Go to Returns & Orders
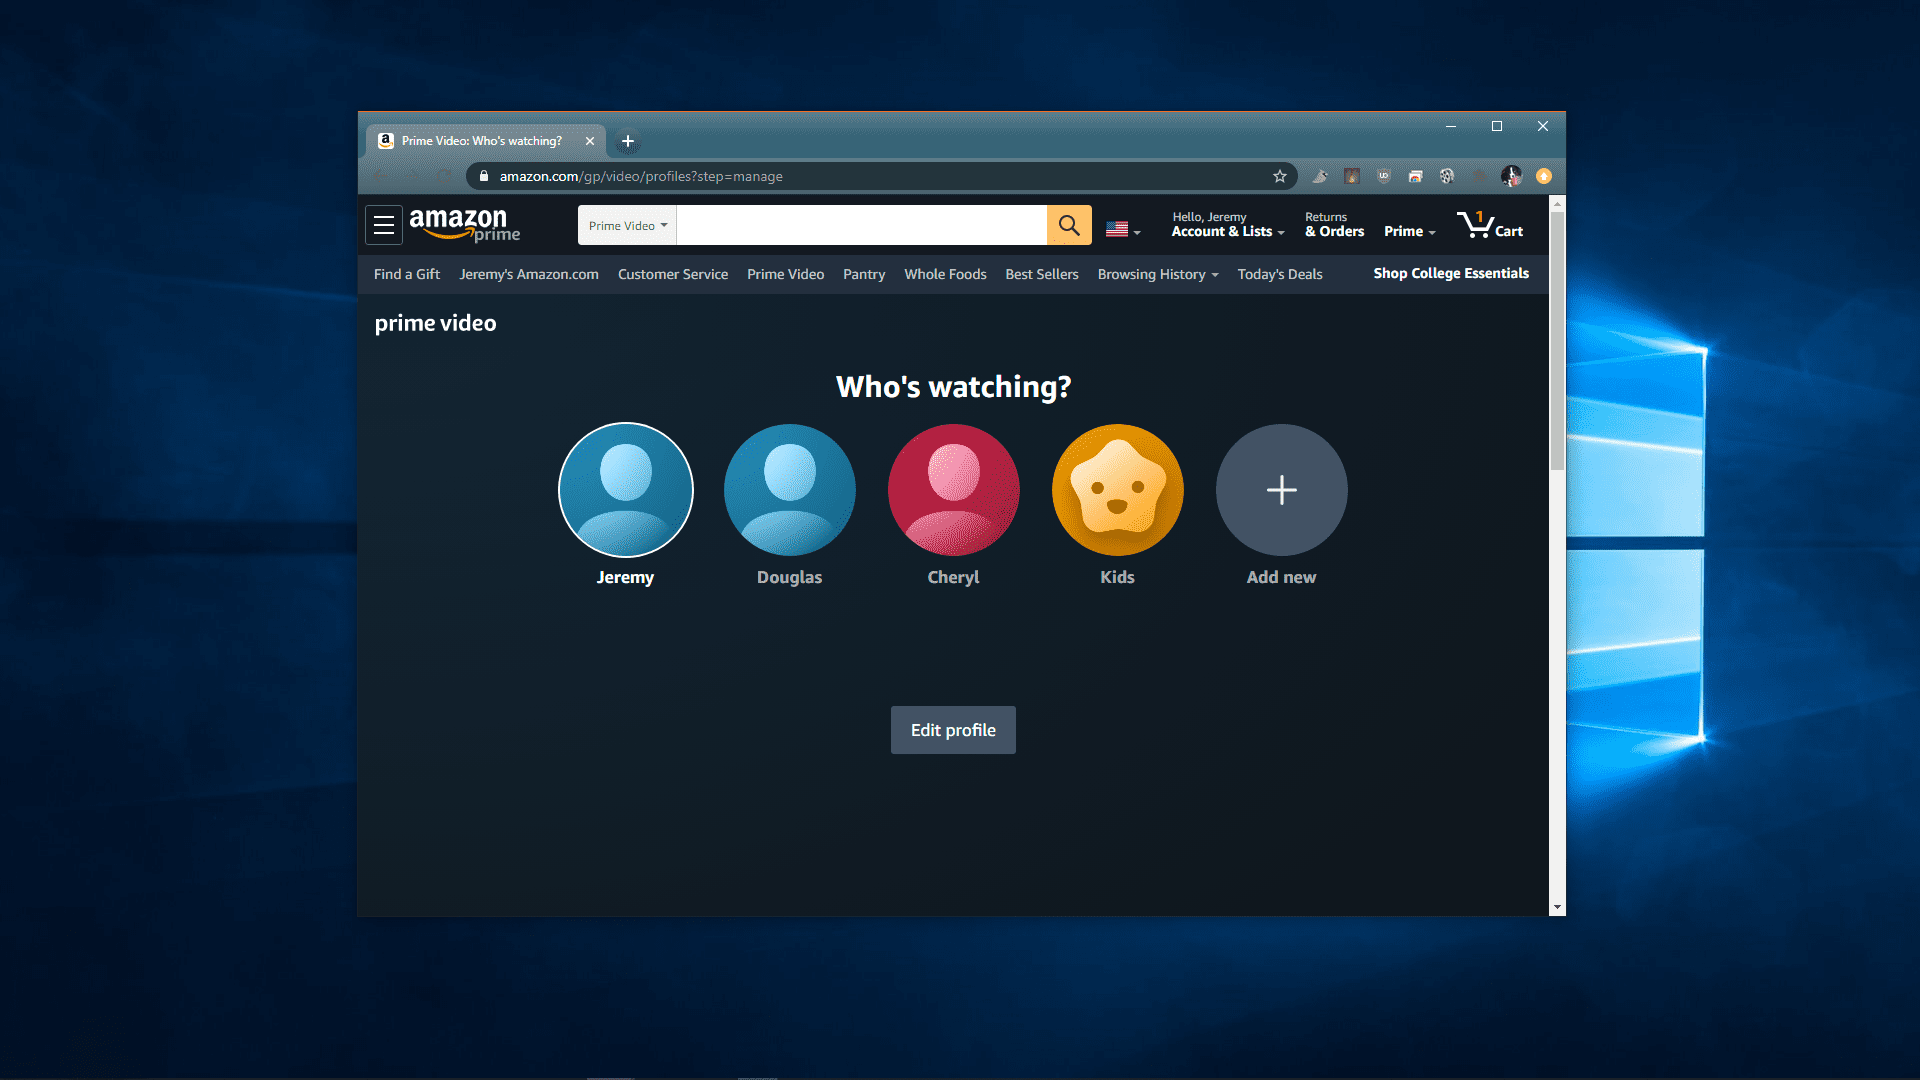The height and width of the screenshot is (1080, 1920). pos(1334,225)
